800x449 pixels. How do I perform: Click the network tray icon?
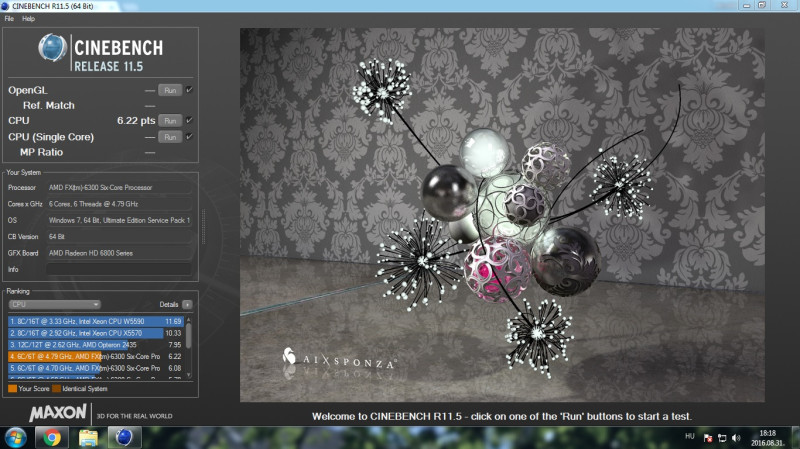722,438
